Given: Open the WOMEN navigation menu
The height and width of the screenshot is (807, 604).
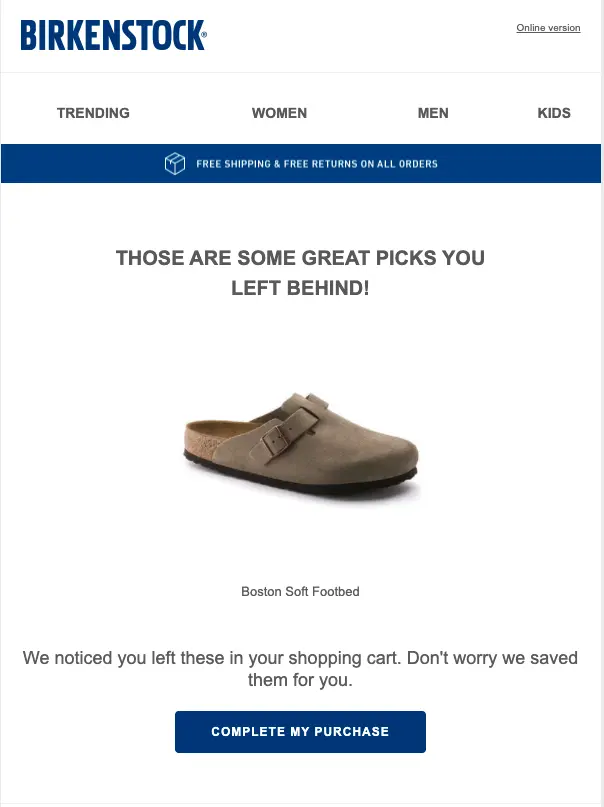Looking at the screenshot, I should pyautogui.click(x=279, y=113).
